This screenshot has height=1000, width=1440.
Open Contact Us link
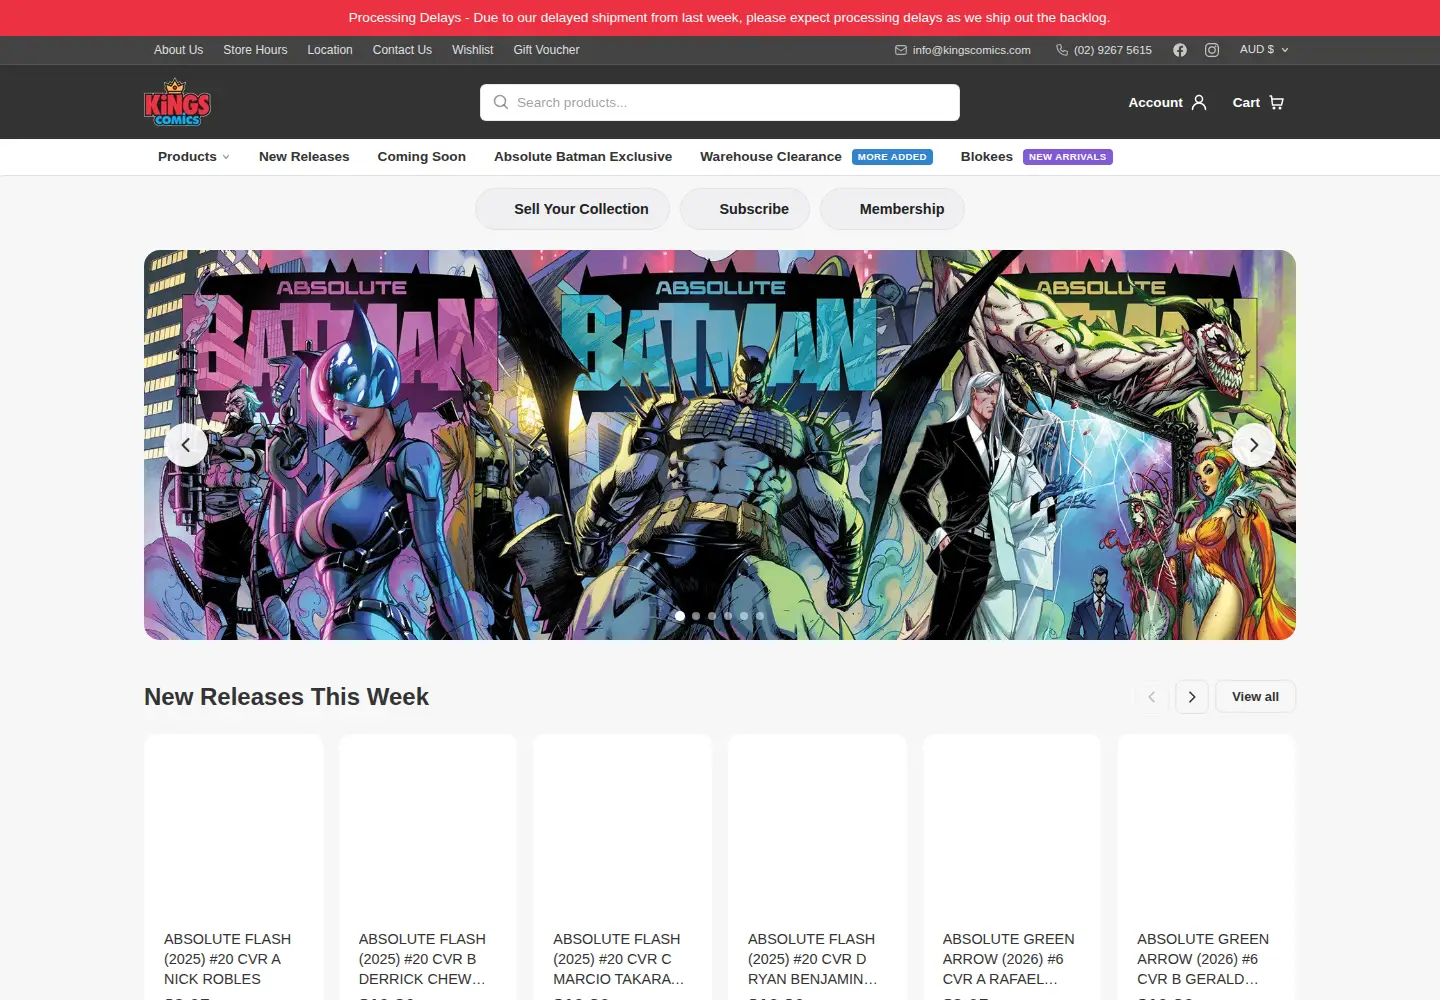click(402, 50)
